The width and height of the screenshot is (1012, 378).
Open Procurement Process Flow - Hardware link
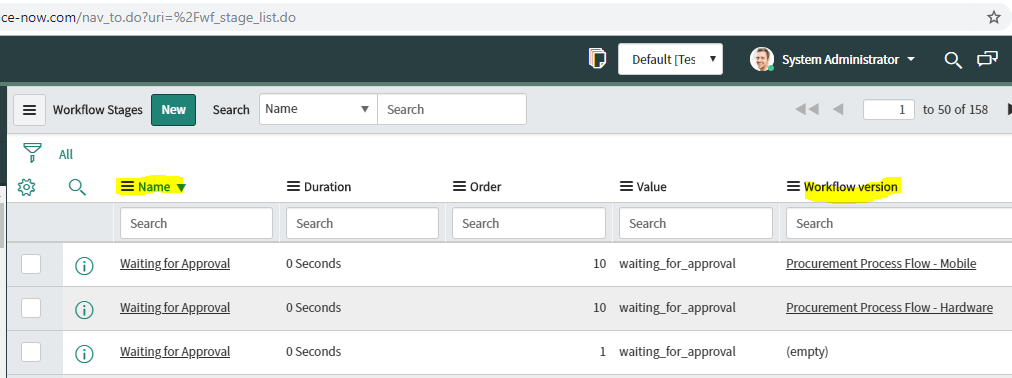pyautogui.click(x=889, y=308)
